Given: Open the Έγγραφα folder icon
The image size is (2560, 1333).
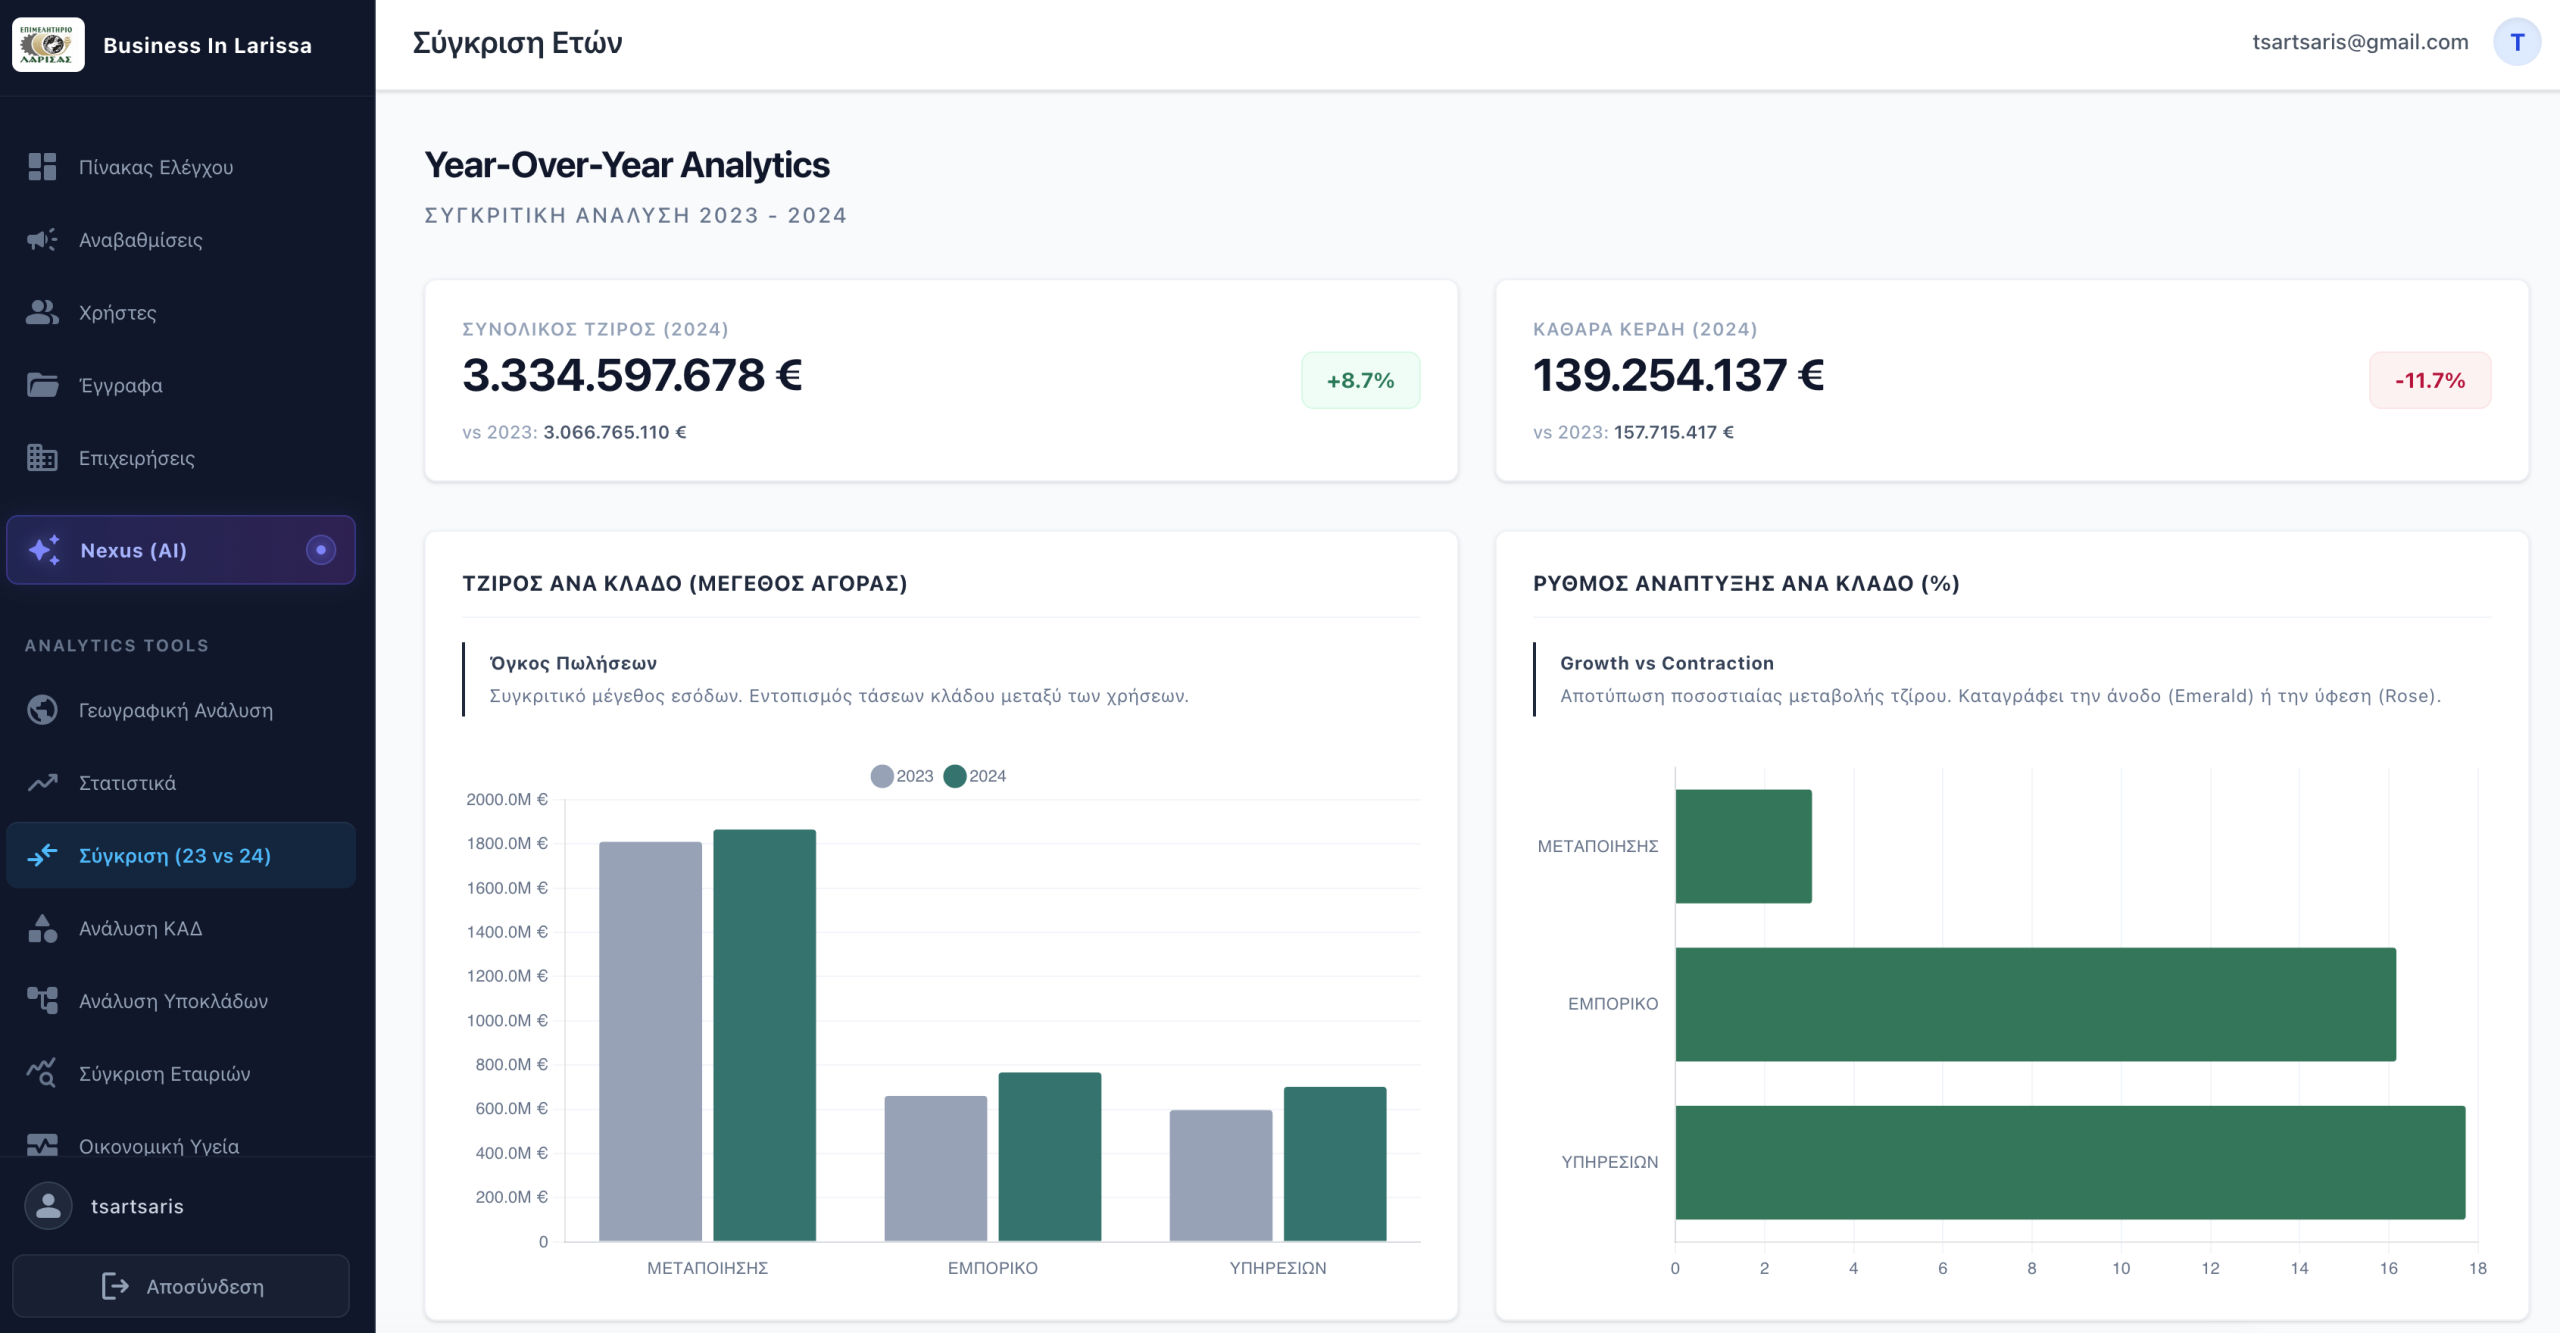Looking at the screenshot, I should pyautogui.click(x=42, y=385).
